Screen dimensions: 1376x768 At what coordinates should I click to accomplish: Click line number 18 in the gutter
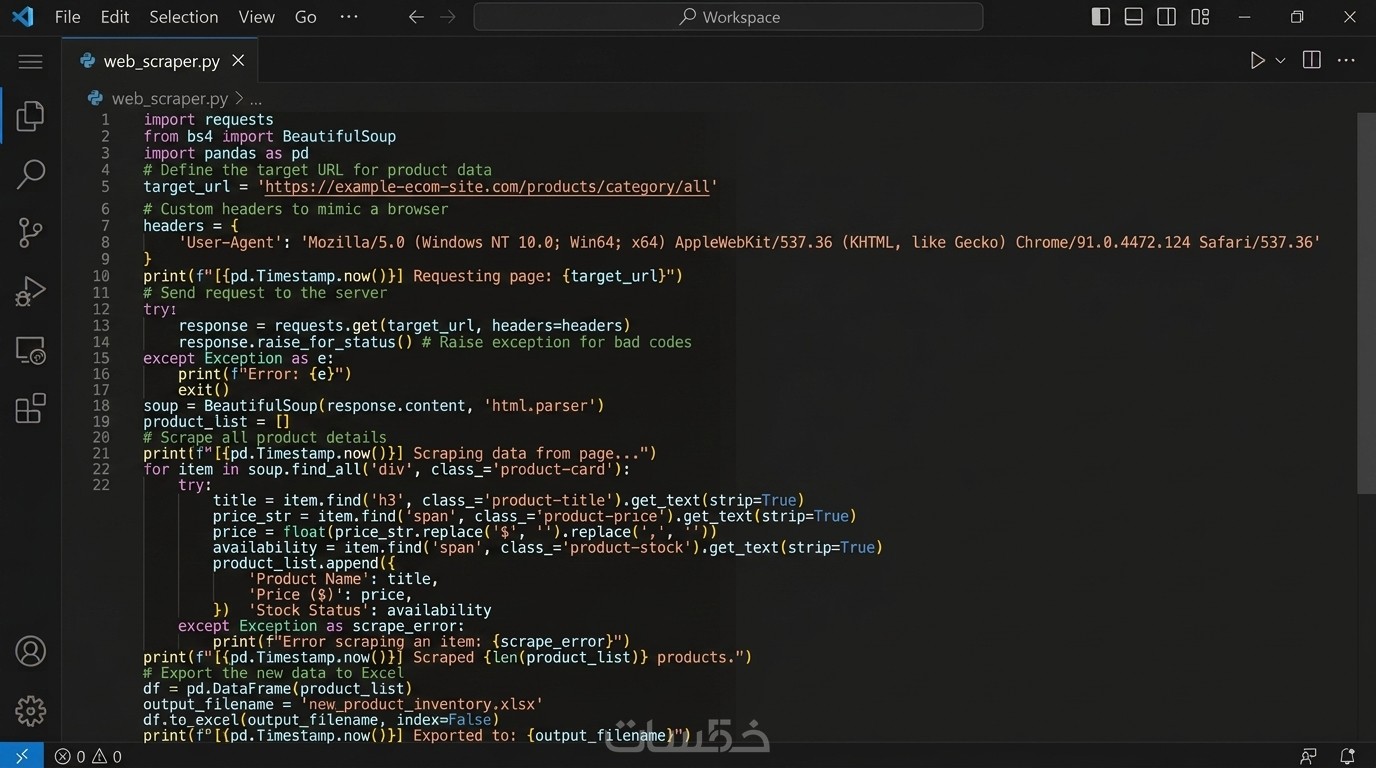tap(101, 406)
